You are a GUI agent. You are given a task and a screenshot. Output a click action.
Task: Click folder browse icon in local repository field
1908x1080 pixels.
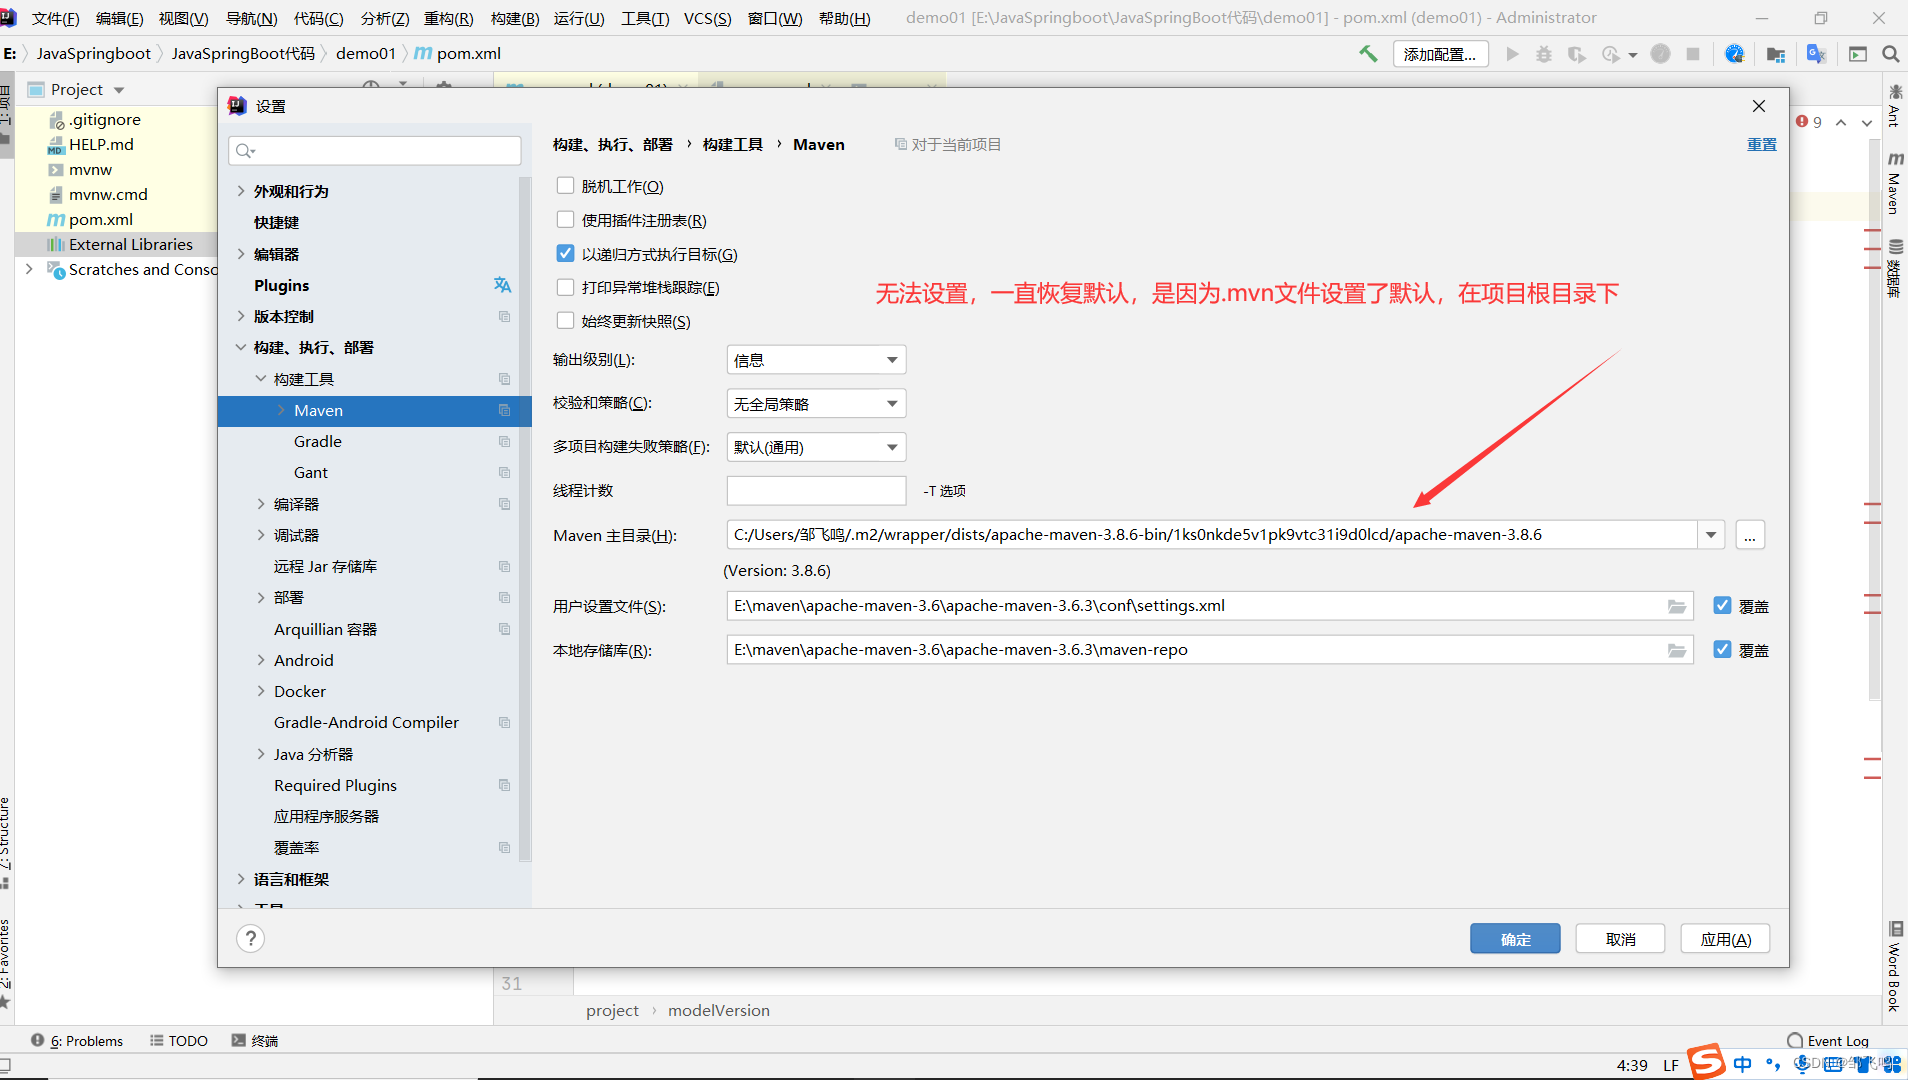pyautogui.click(x=1677, y=650)
